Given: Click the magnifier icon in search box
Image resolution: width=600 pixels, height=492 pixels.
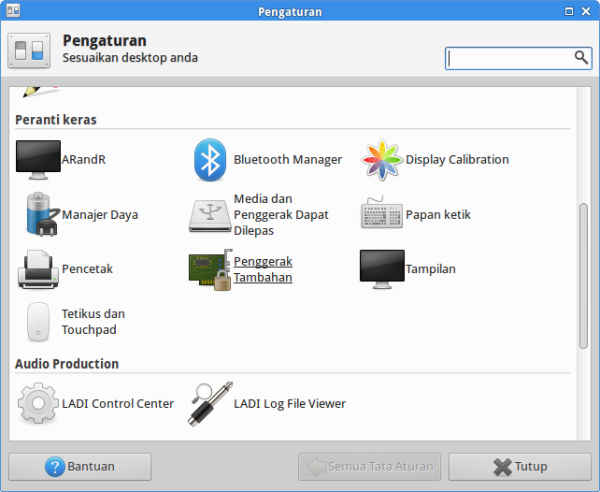Looking at the screenshot, I should (x=581, y=58).
